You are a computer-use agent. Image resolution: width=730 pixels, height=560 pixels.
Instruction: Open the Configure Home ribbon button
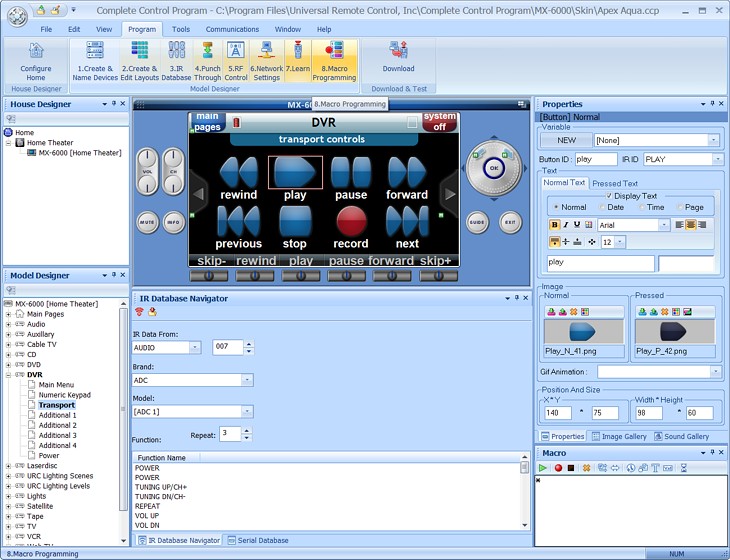(x=36, y=61)
